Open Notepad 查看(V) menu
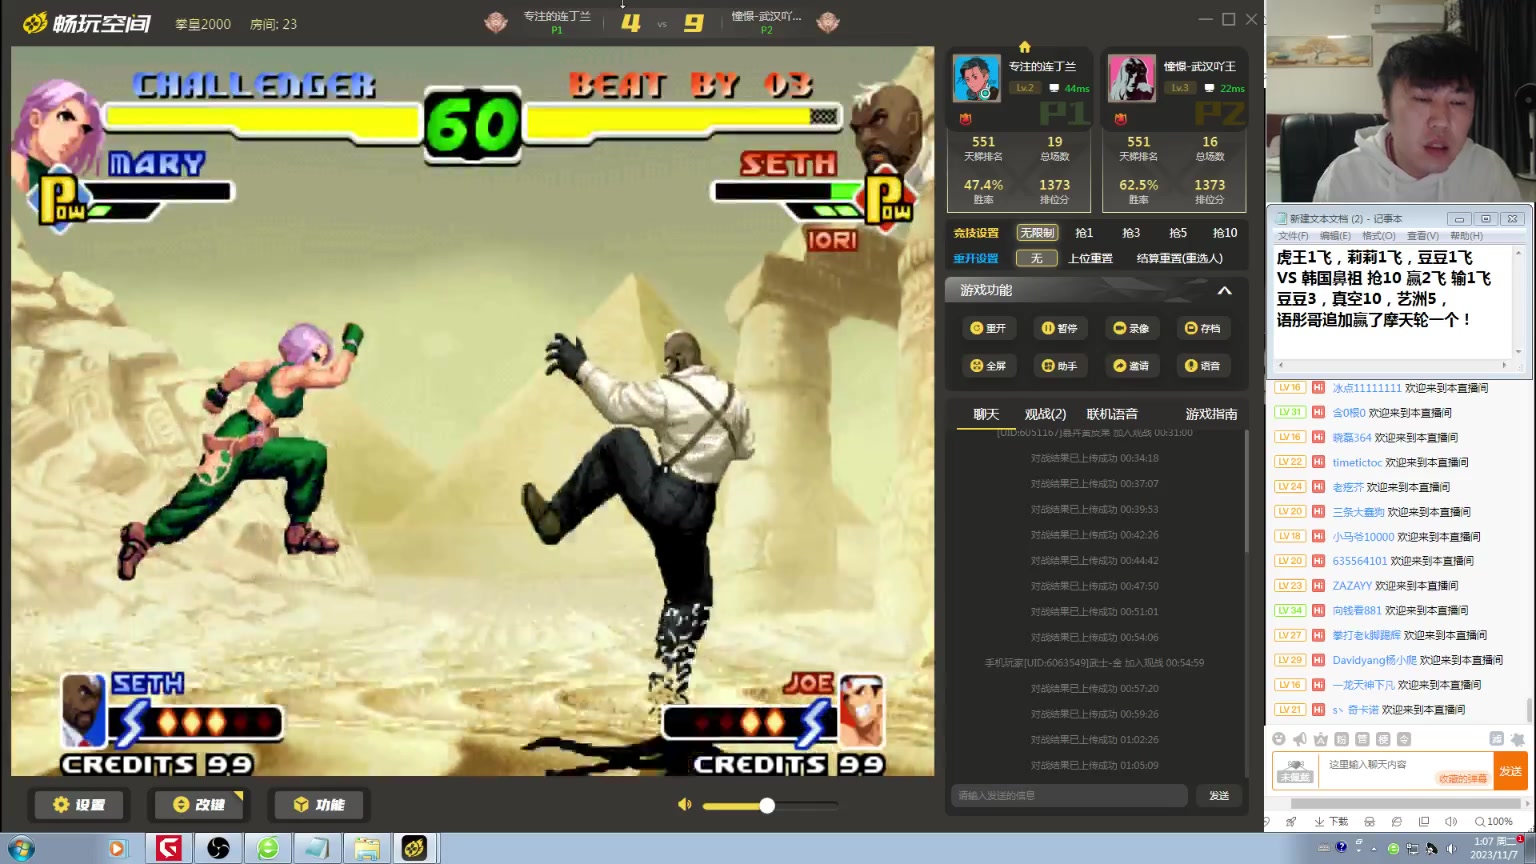This screenshot has width=1536, height=864. pyautogui.click(x=1423, y=236)
